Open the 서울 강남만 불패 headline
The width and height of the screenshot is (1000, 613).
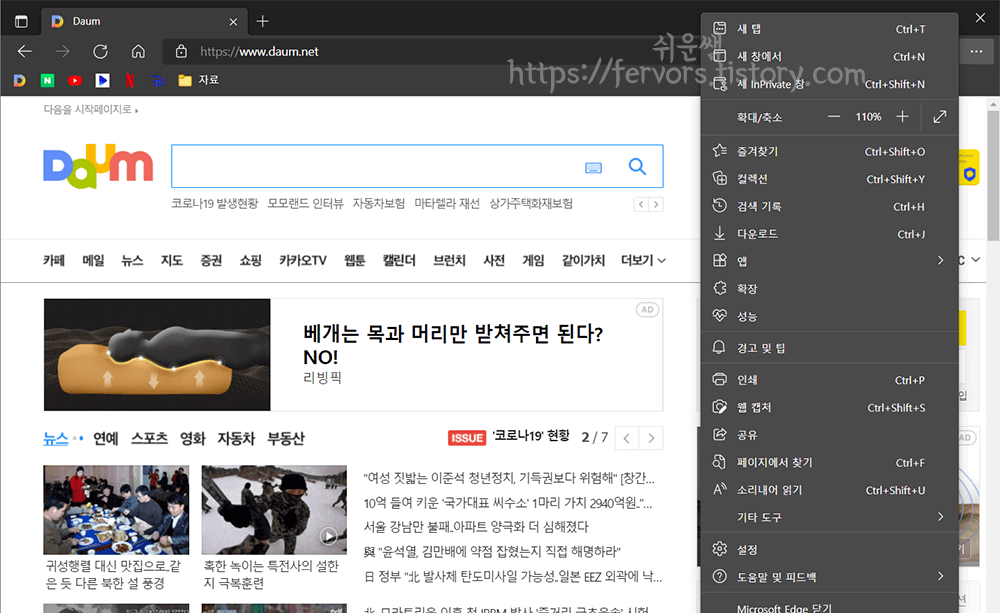[x=476, y=527]
